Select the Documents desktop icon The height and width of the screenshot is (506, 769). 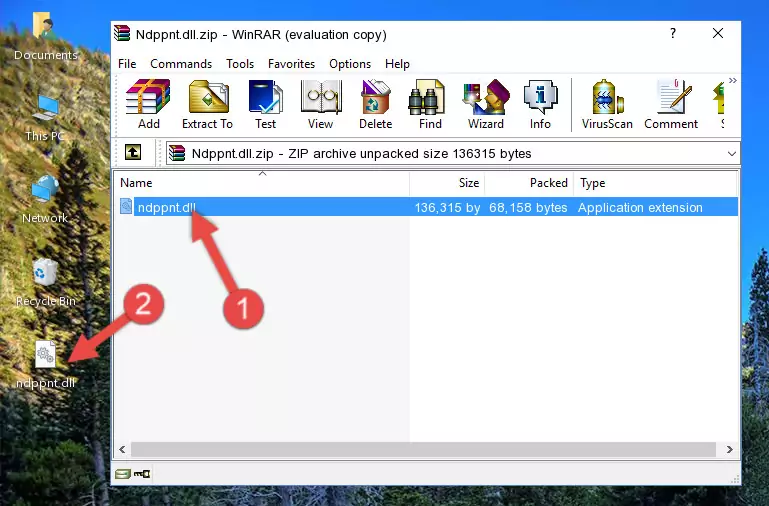pyautogui.click(x=45, y=37)
